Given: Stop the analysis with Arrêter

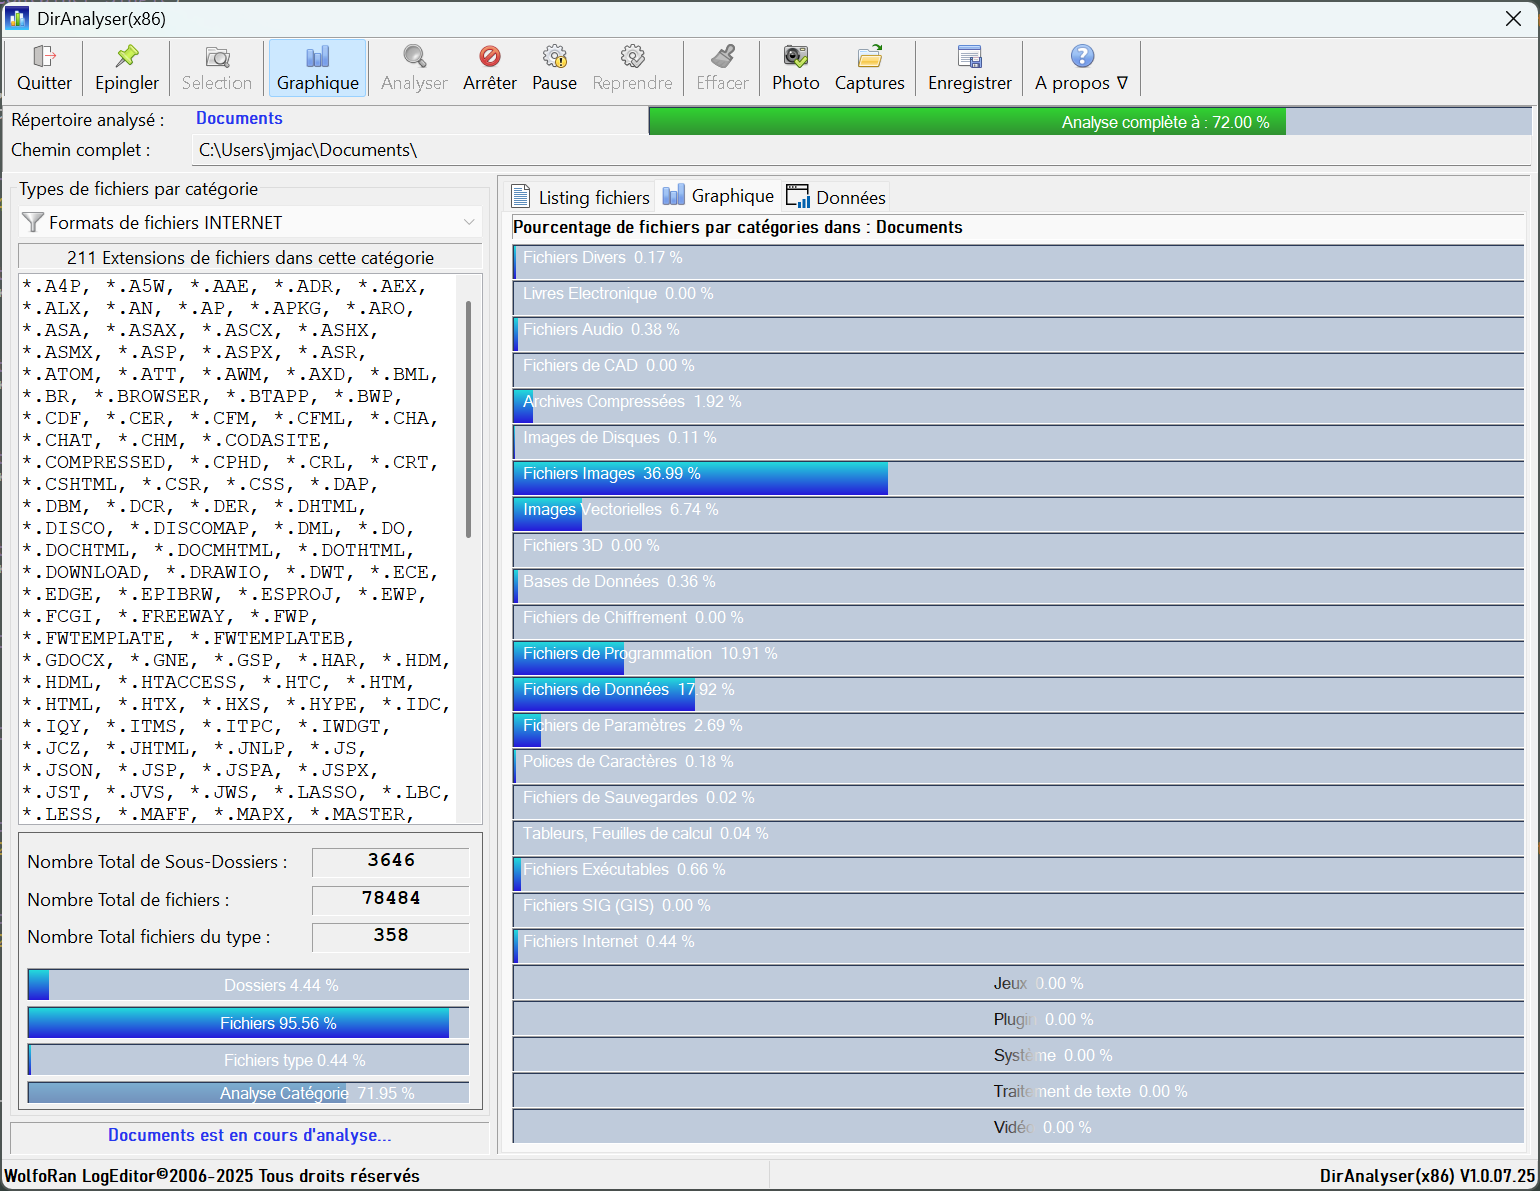Looking at the screenshot, I should click(489, 68).
